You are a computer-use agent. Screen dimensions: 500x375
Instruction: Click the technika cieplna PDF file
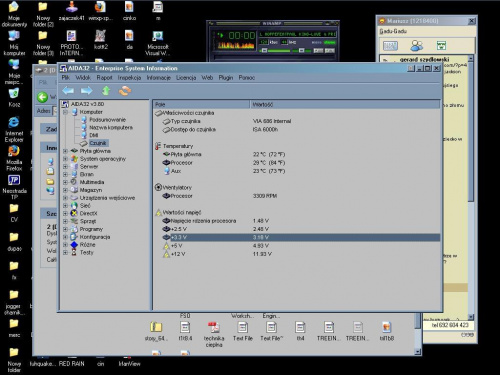point(214,335)
